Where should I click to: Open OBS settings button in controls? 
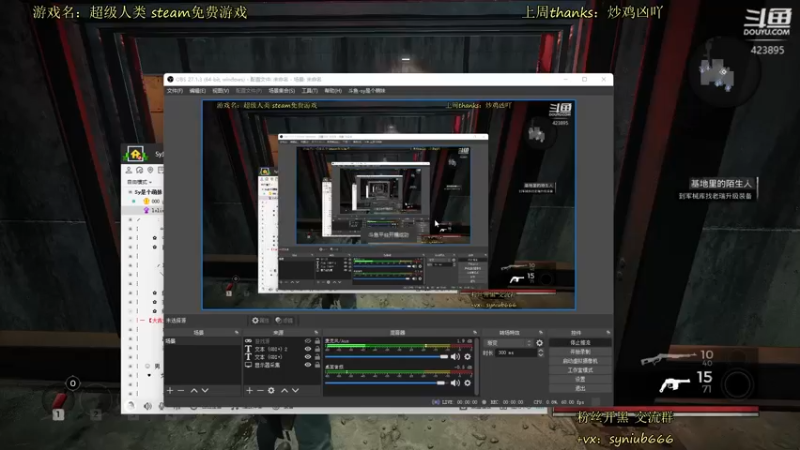[580, 379]
